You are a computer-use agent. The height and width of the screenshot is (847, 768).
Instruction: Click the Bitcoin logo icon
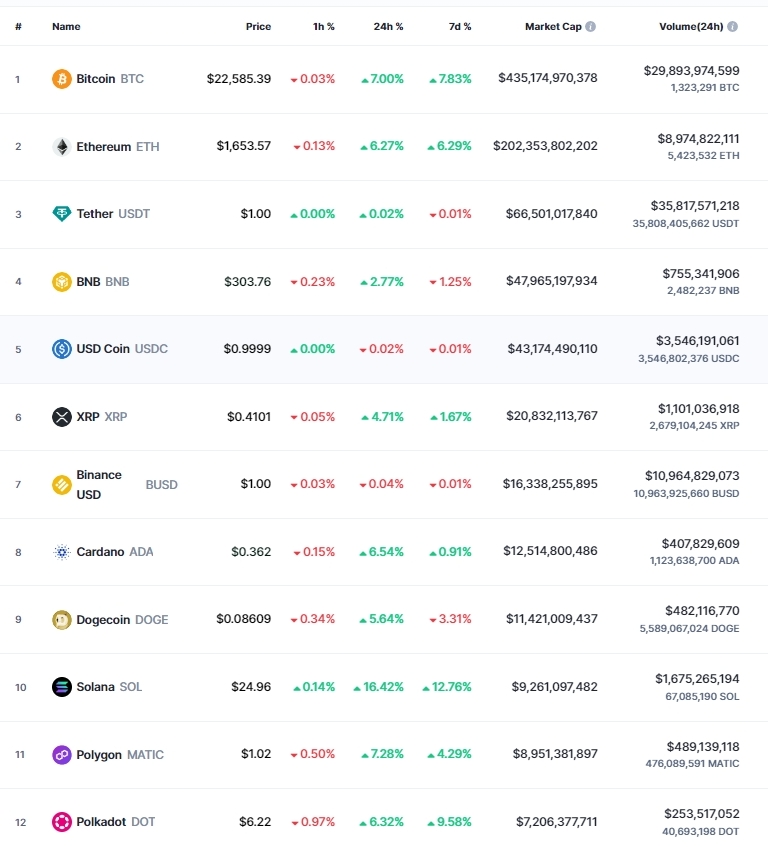62,79
